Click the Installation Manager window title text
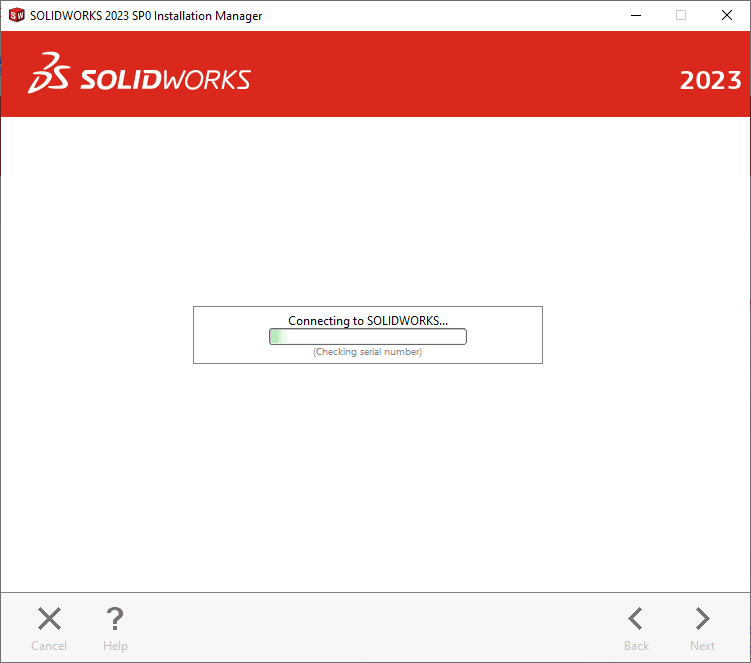 [x=146, y=16]
